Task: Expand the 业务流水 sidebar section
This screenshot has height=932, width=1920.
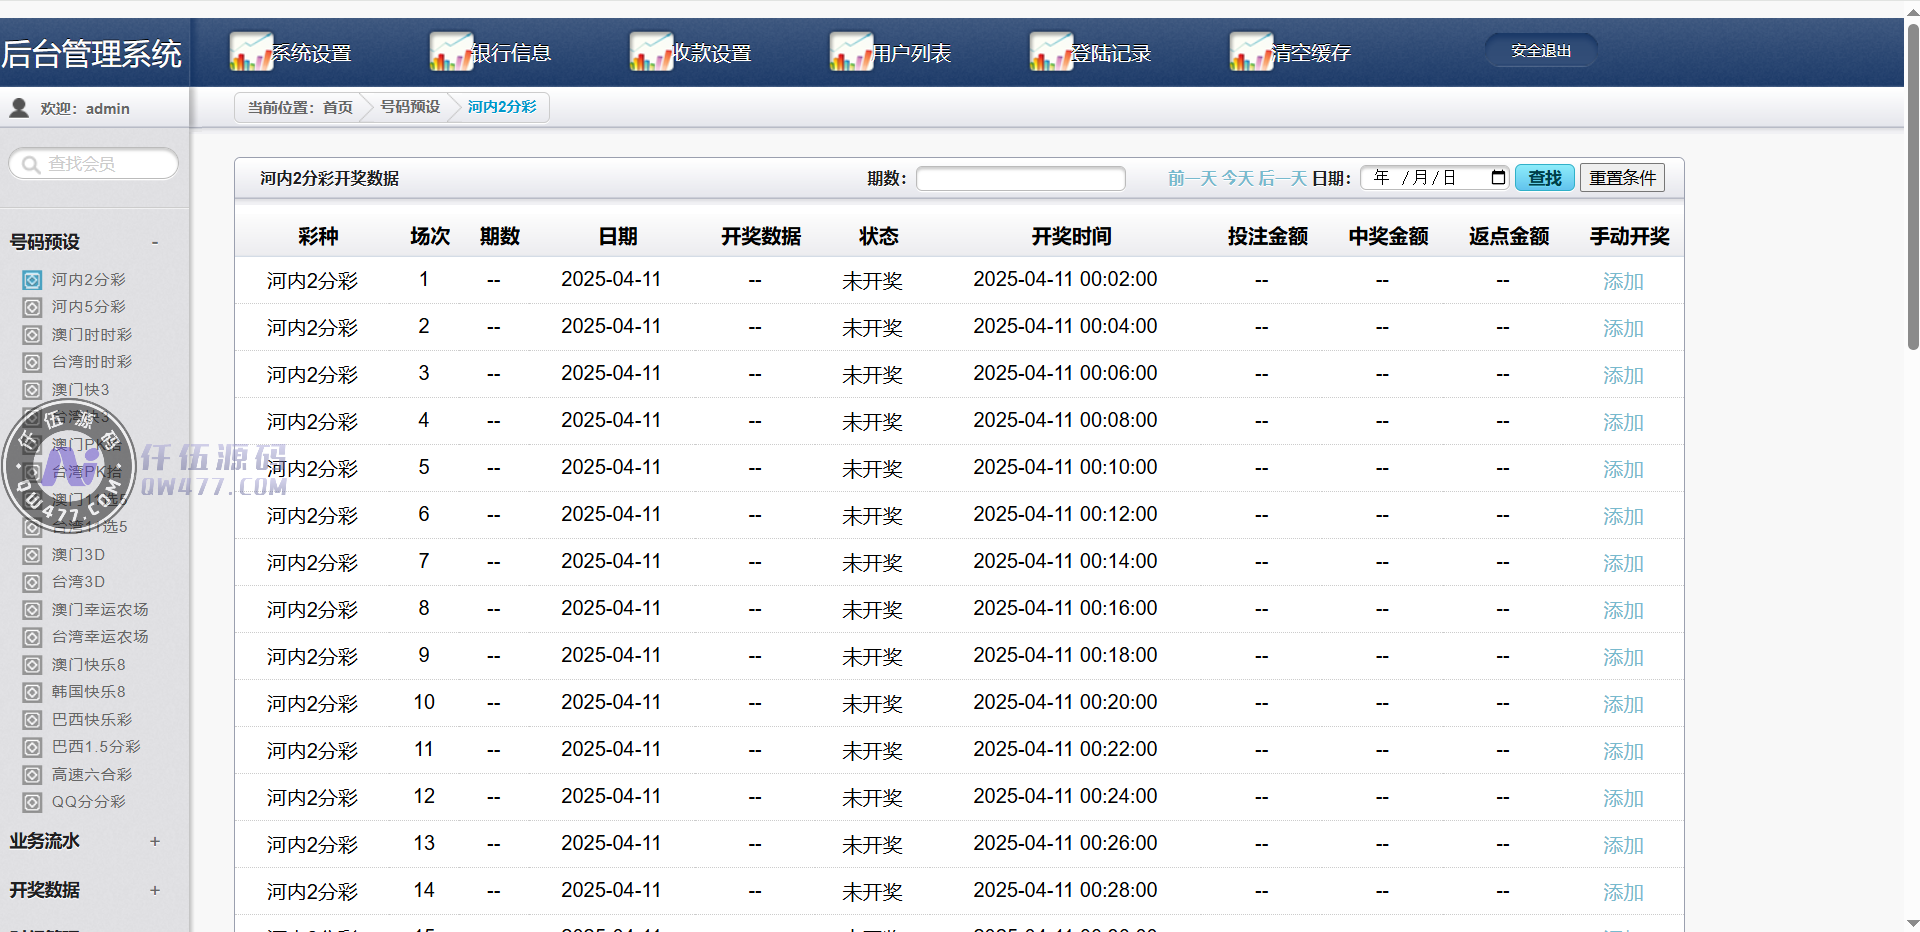Action: [155, 842]
